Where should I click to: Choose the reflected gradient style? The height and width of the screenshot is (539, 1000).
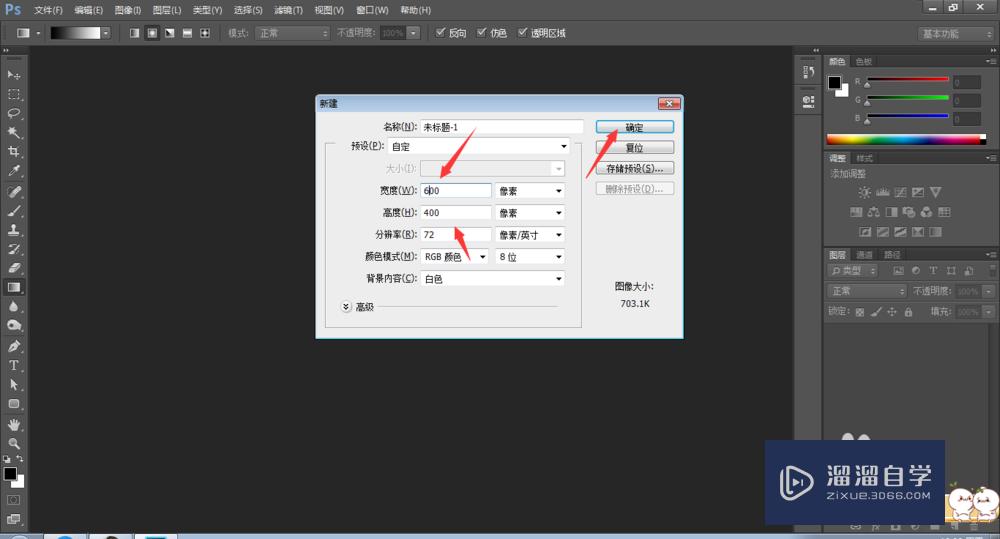[x=188, y=33]
